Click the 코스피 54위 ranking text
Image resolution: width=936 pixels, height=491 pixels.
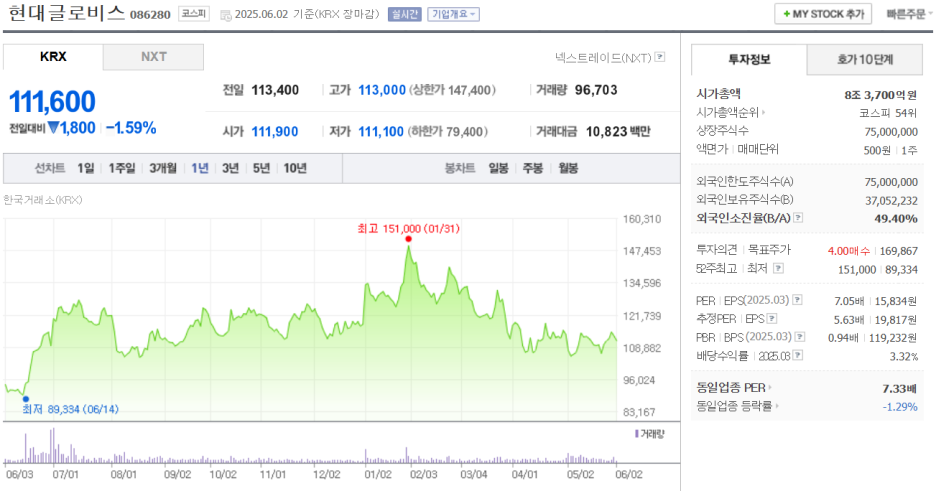click(x=888, y=113)
